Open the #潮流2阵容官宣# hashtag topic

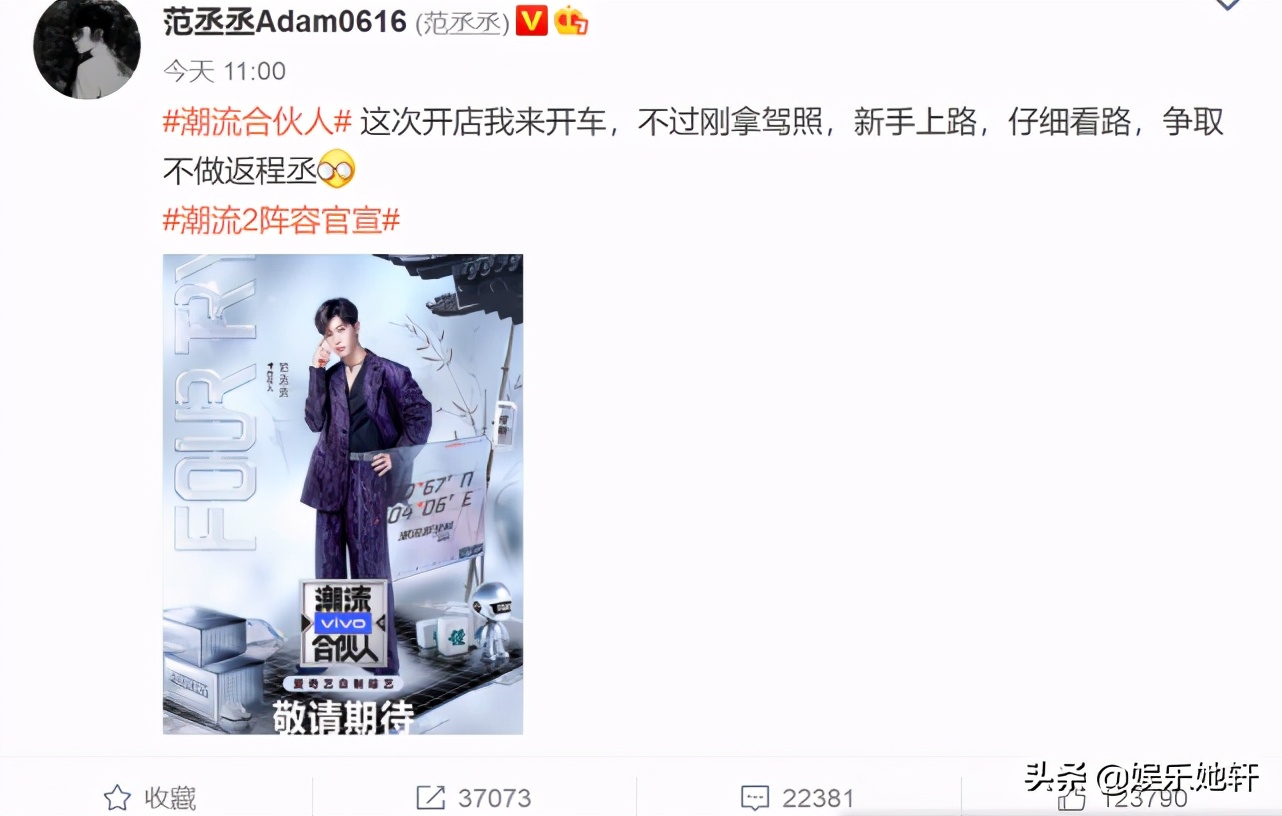[281, 221]
